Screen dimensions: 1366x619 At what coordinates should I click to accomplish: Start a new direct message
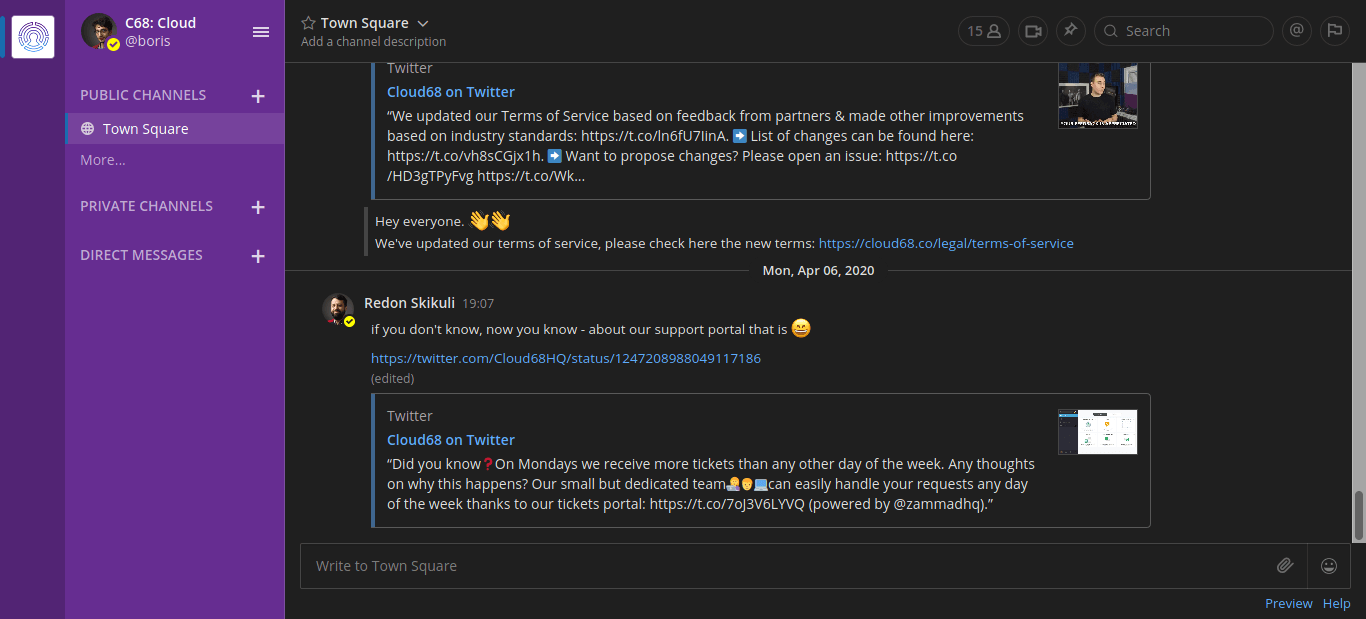258,256
